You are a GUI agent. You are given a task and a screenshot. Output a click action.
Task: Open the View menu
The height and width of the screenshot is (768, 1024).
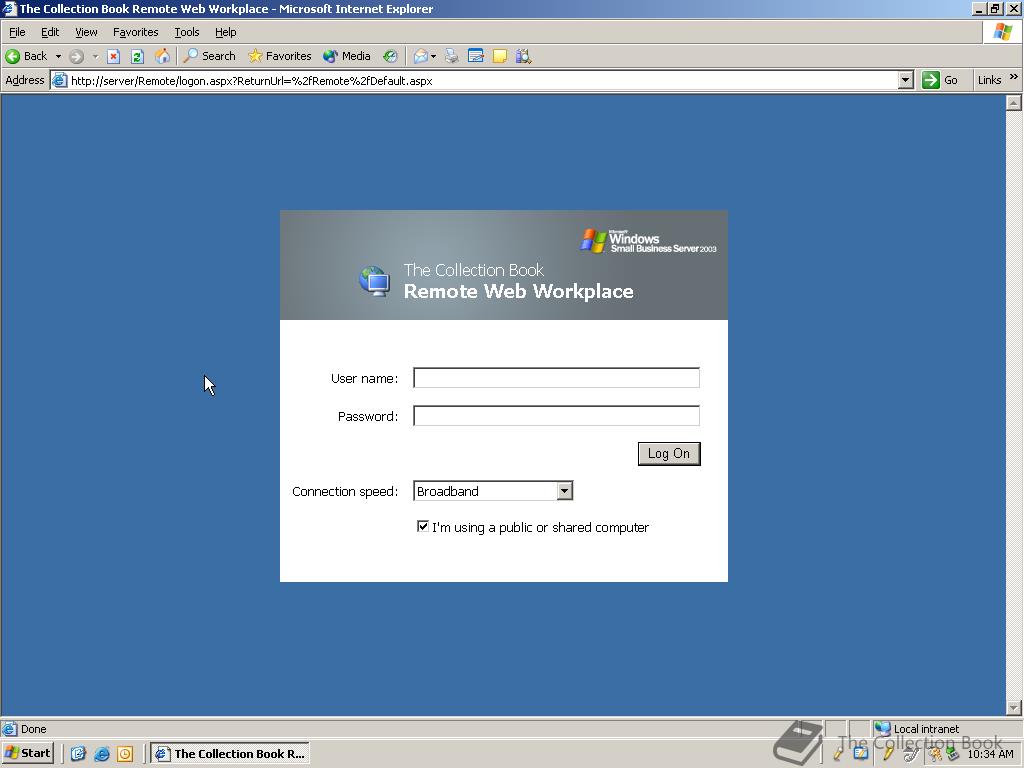(x=86, y=32)
